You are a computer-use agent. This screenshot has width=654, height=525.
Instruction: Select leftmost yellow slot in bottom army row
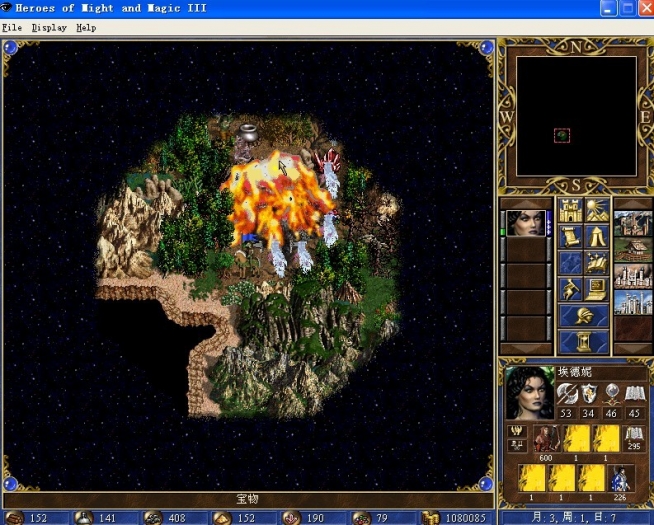click(x=531, y=478)
